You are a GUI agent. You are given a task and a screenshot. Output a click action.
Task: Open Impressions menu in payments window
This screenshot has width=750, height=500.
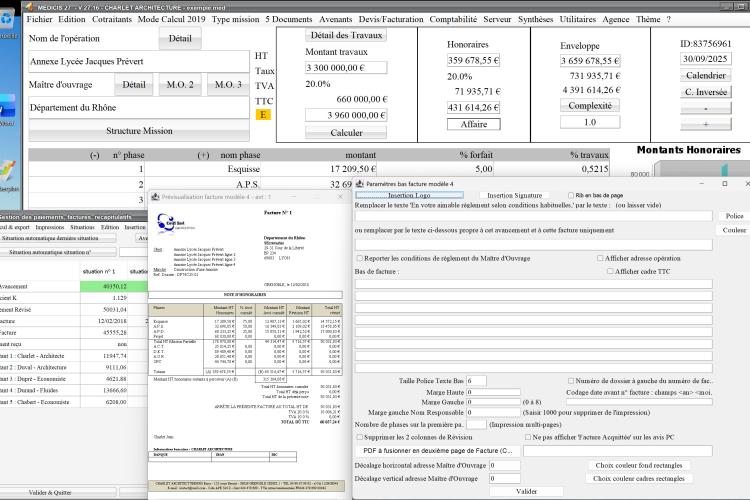click(x=50, y=227)
